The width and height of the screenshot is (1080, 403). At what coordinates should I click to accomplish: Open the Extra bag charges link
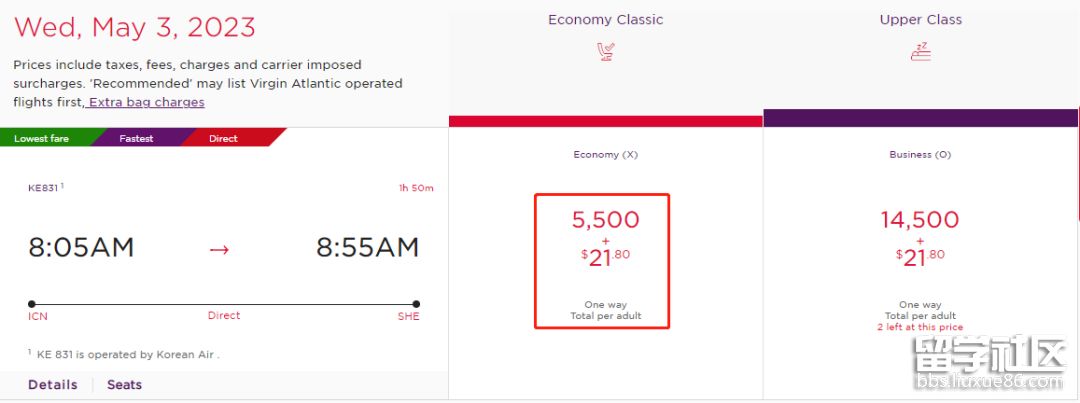click(146, 102)
